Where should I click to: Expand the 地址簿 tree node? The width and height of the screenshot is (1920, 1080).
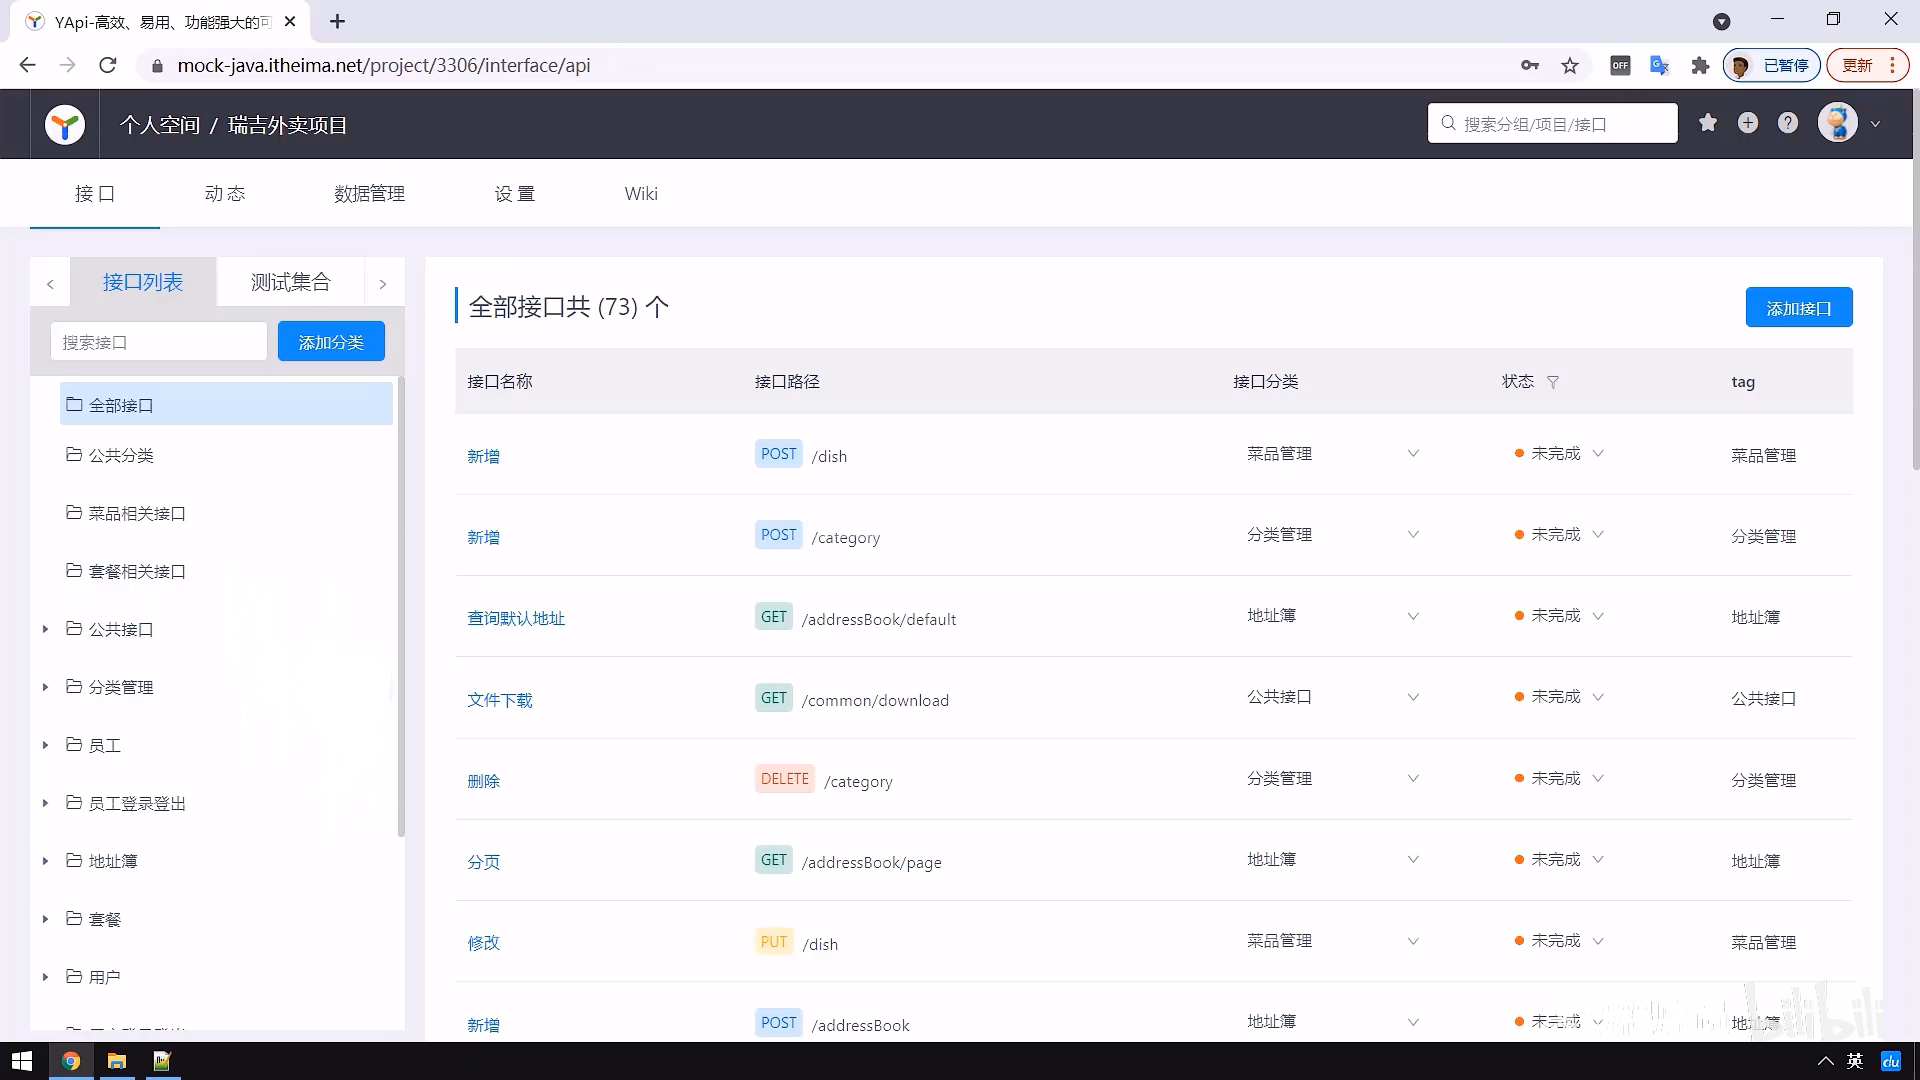[45, 861]
